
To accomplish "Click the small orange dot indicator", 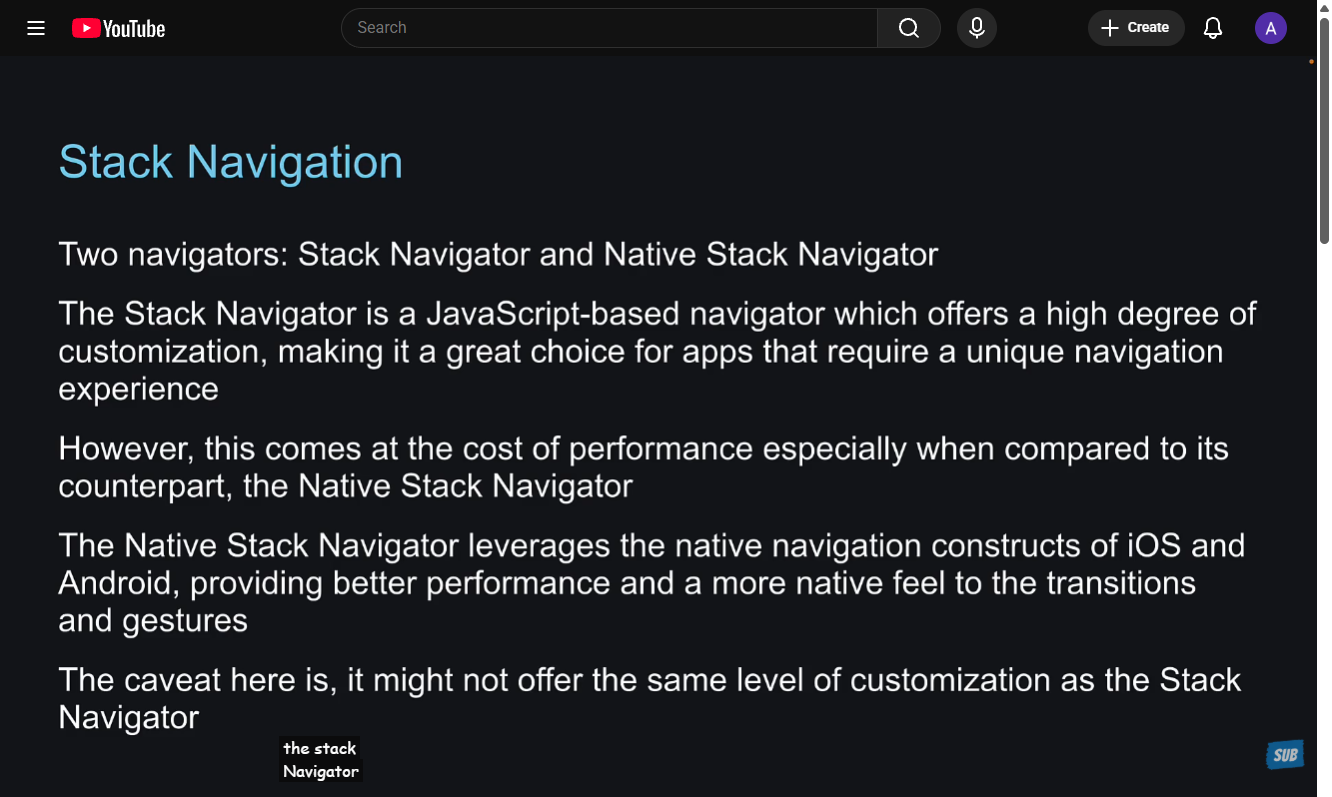I will click(1311, 62).
